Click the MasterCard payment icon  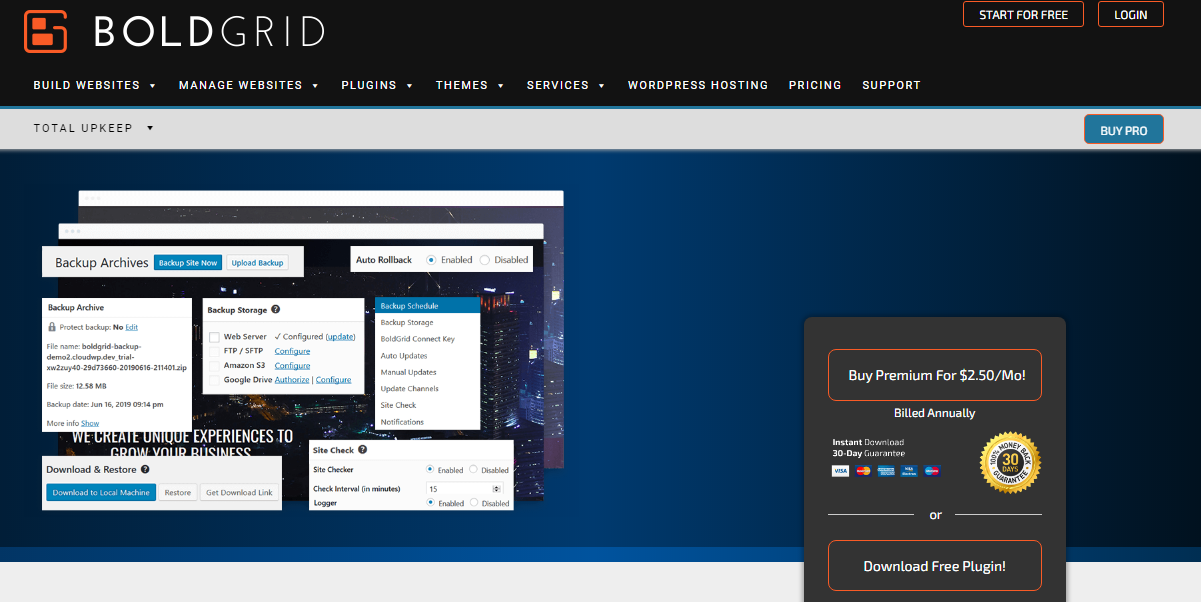(863, 470)
